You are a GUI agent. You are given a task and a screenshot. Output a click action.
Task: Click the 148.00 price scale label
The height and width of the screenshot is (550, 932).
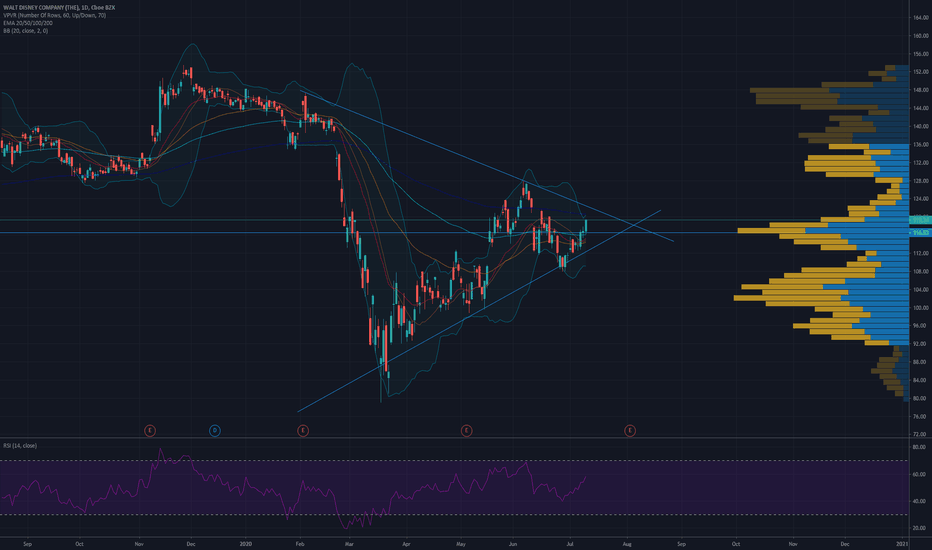point(921,90)
